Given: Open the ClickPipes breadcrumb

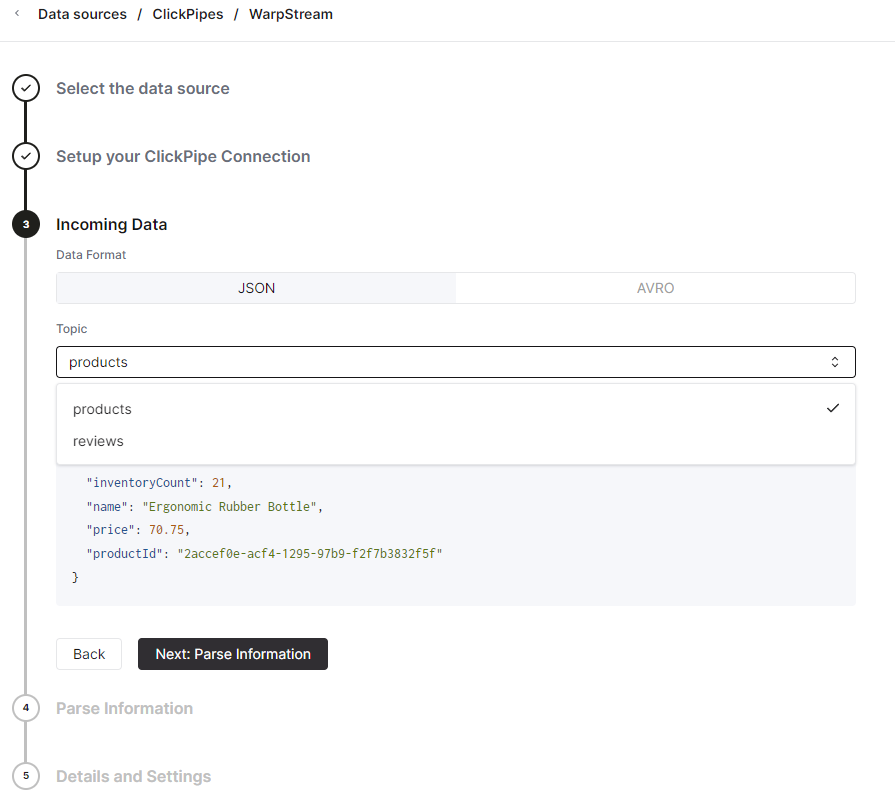Looking at the screenshot, I should point(188,15).
